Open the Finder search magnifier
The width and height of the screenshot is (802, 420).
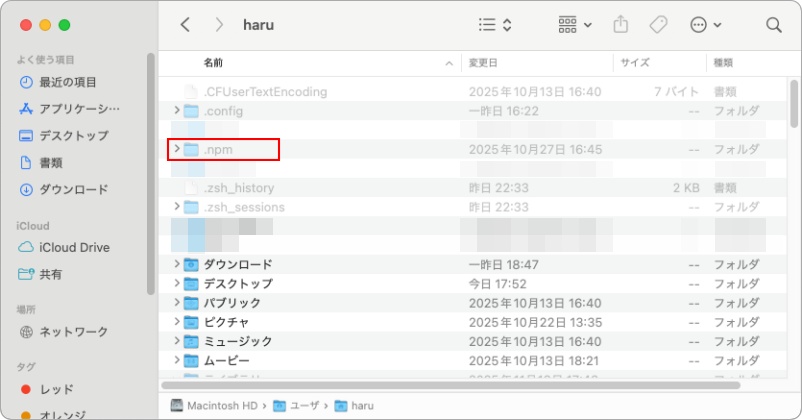coord(773,25)
